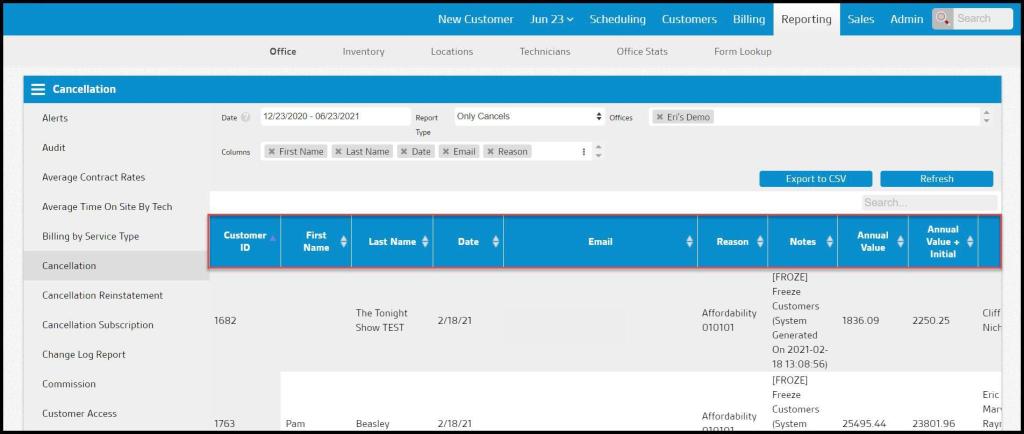Click the table Search box
Screen dimensions: 1024x434
click(928, 203)
